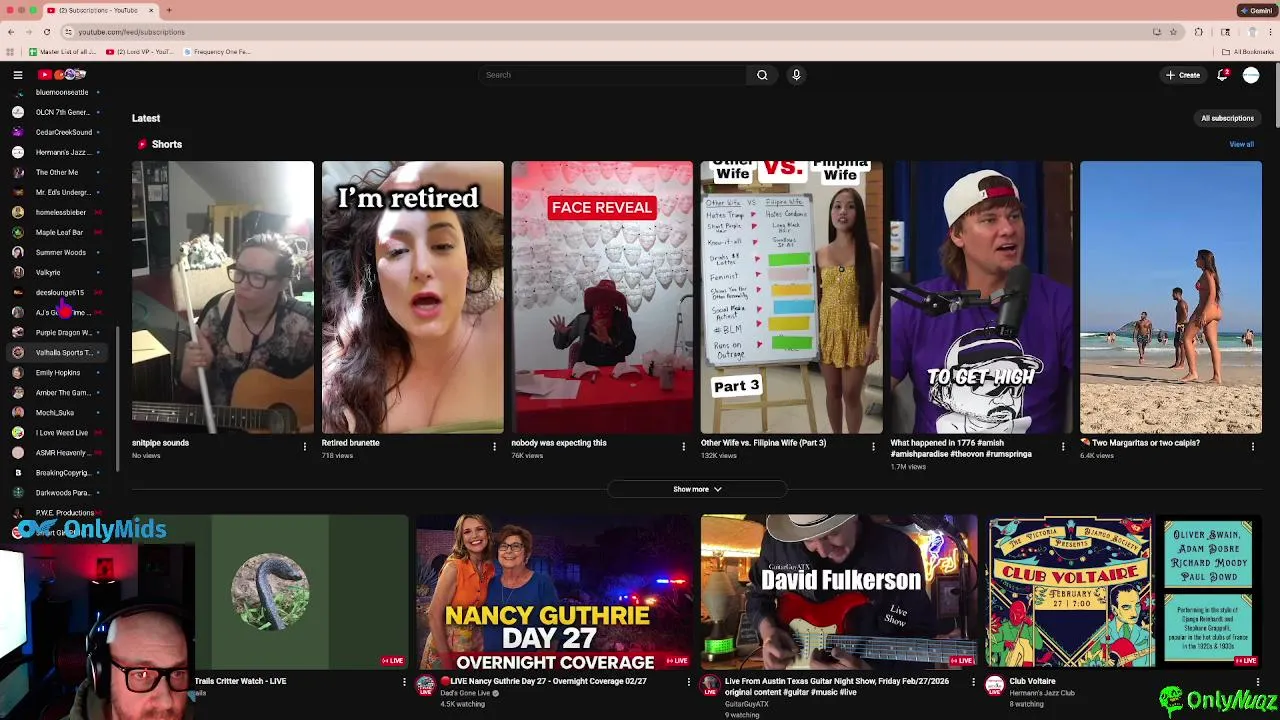The width and height of the screenshot is (1280, 720).
Task: Open options for 'What happened in 1776' short
Action: (1063, 447)
